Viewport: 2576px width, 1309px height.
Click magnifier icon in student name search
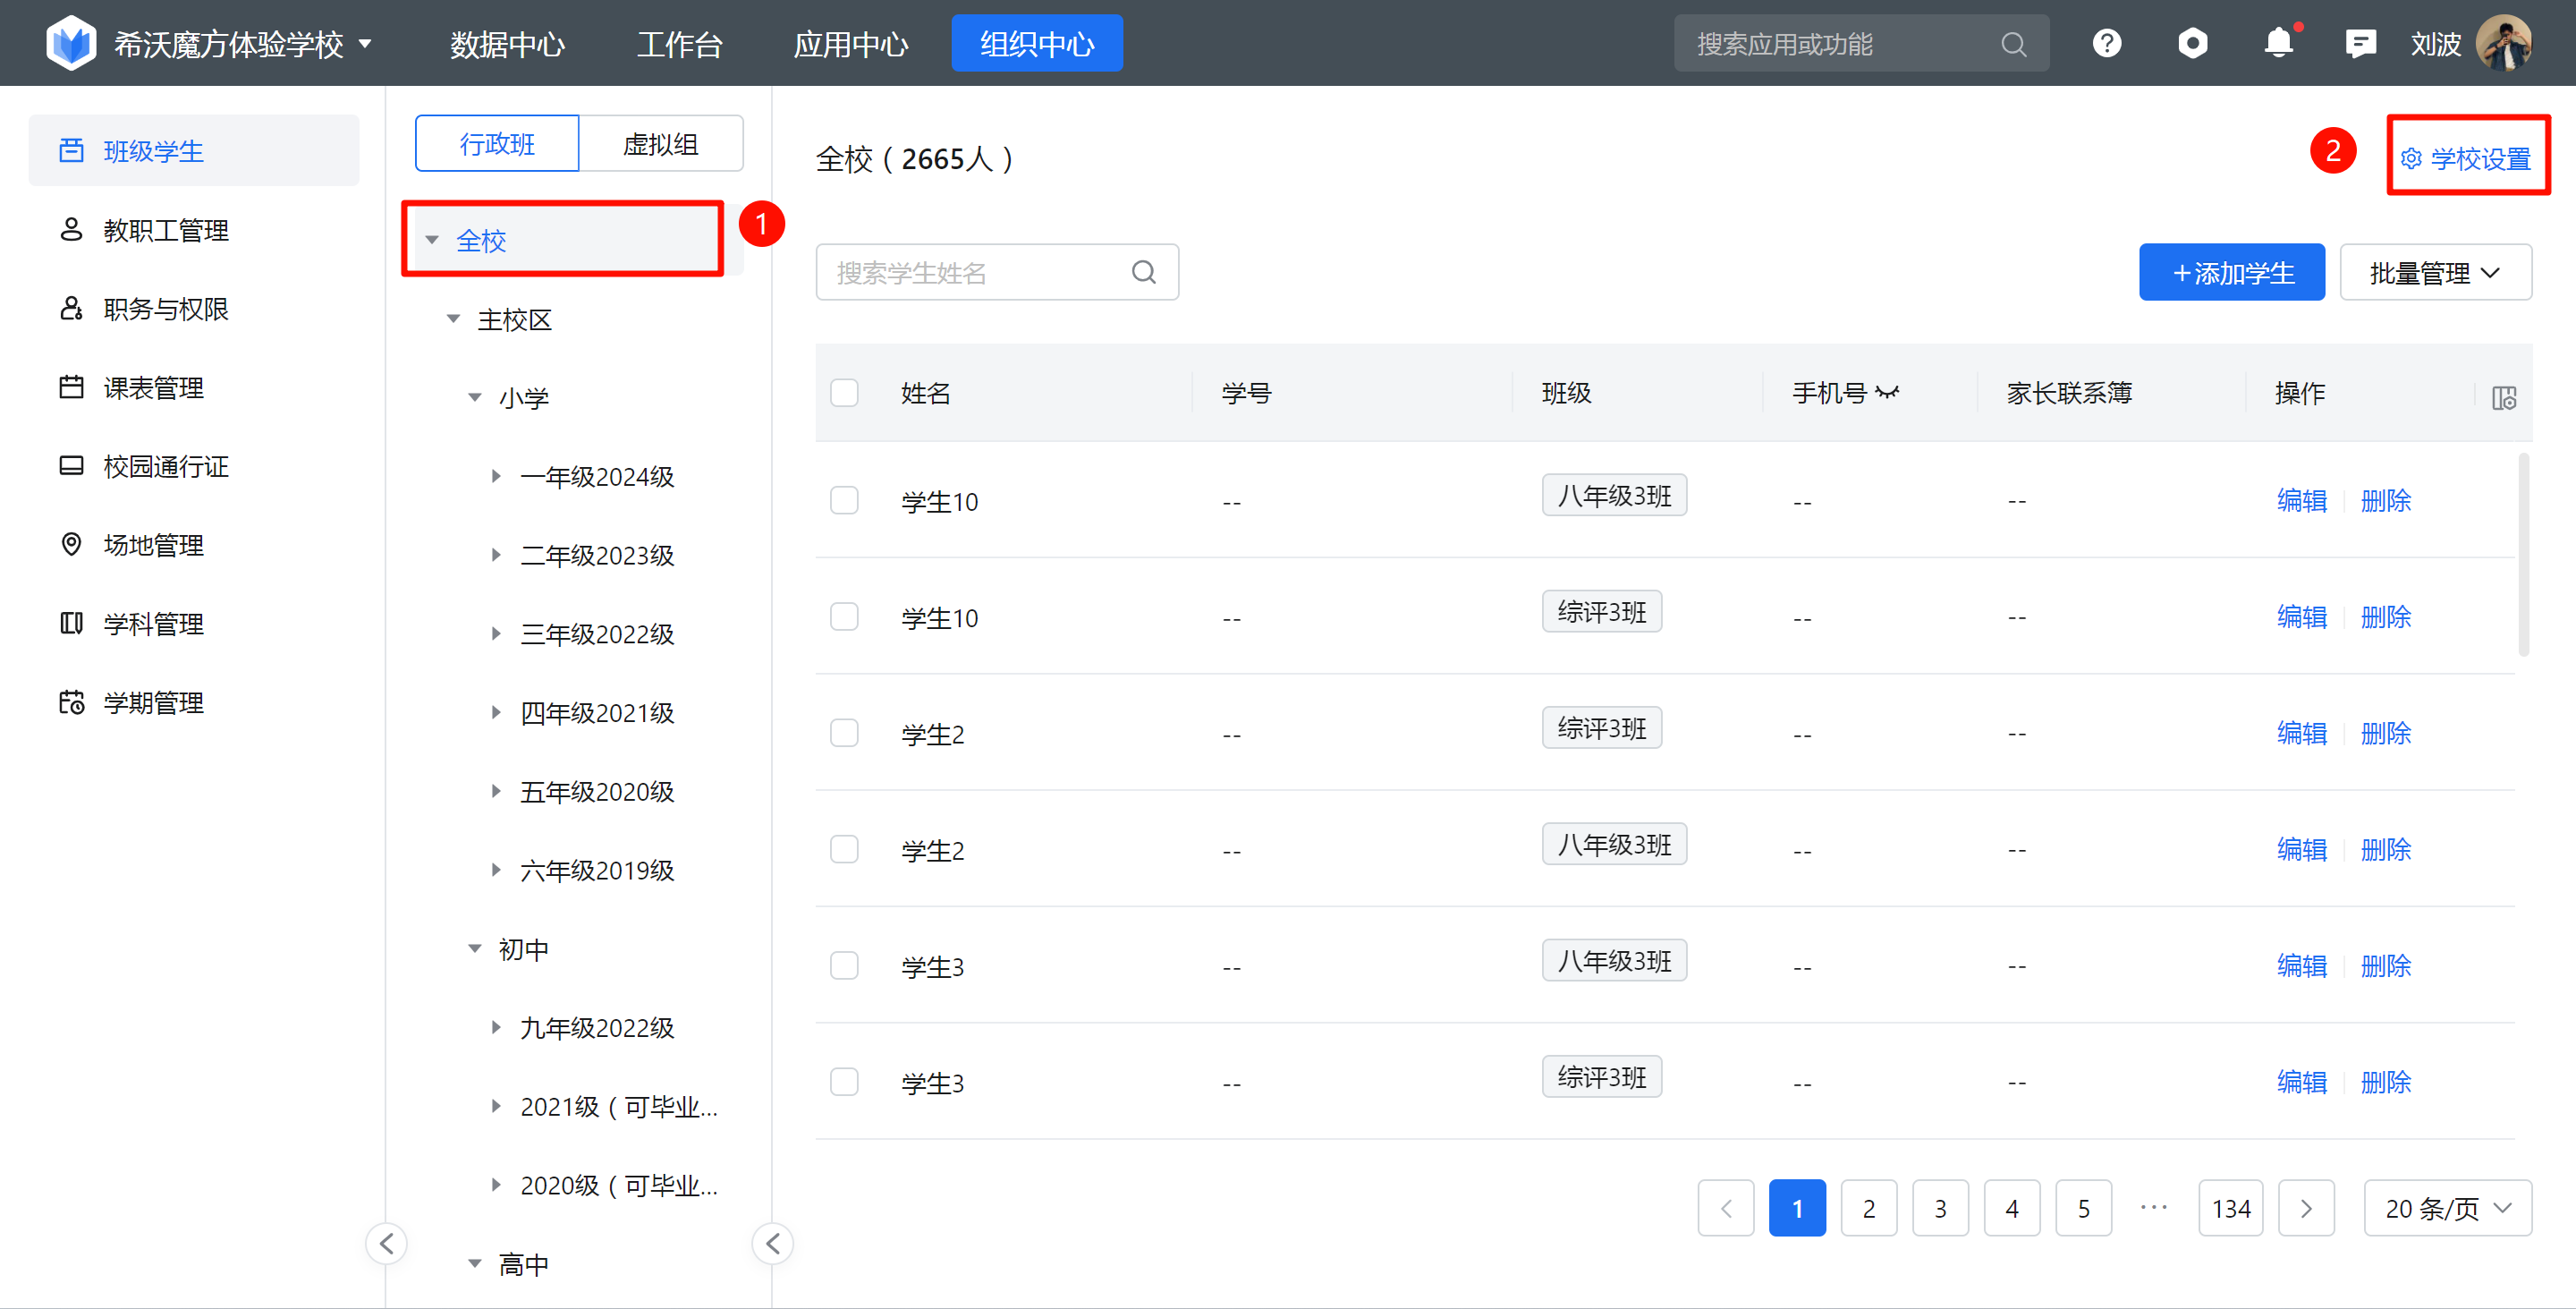coord(1144,272)
